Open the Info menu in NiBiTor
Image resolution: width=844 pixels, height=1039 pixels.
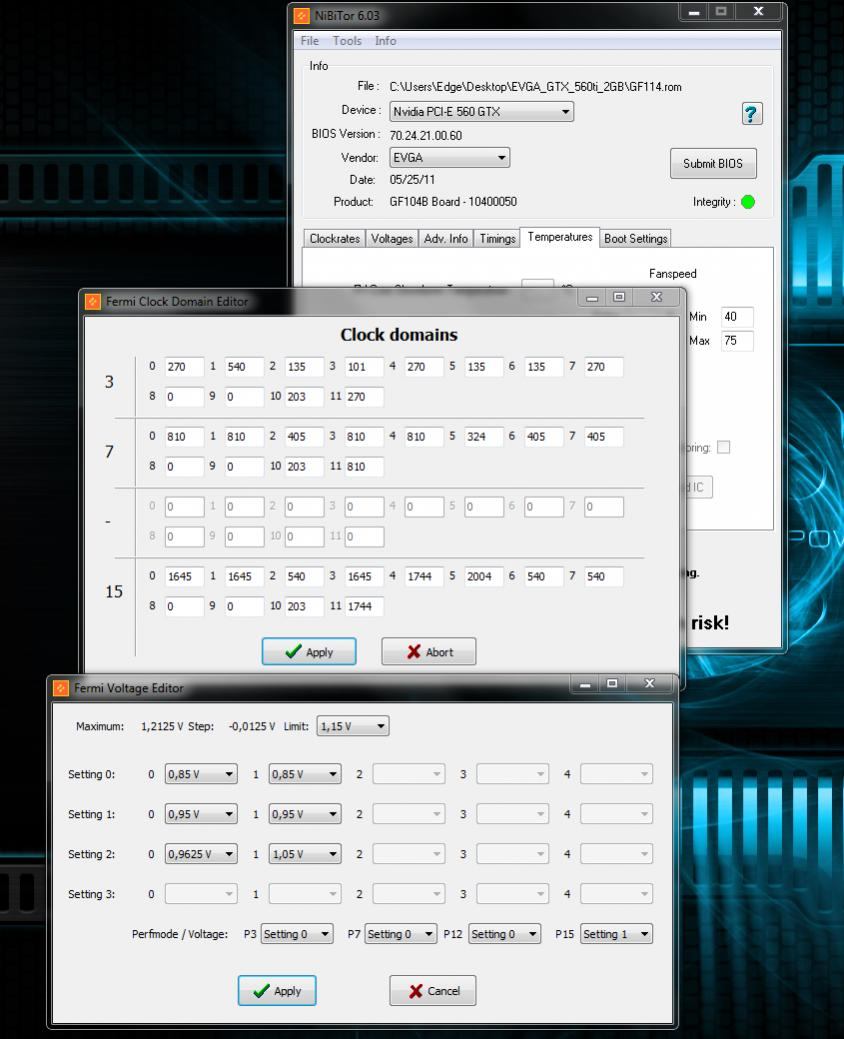386,40
